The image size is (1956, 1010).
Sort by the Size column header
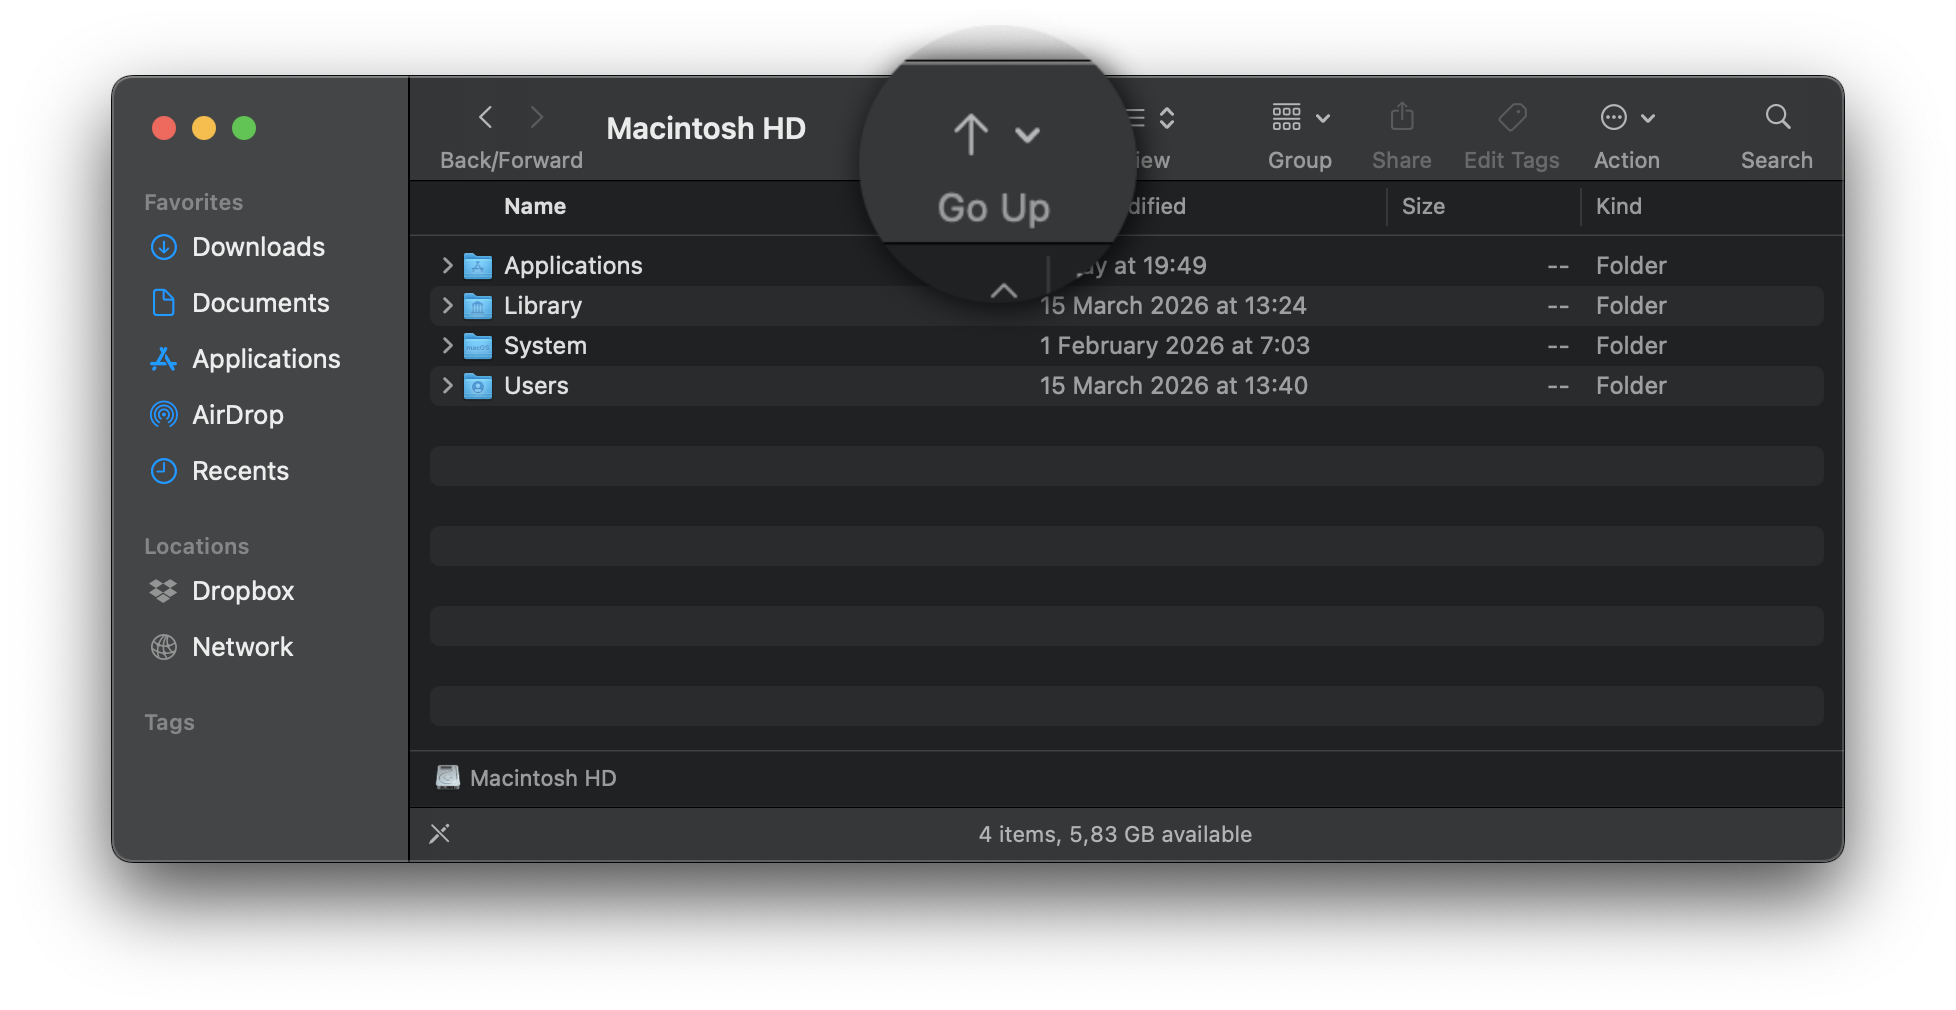coord(1423,207)
